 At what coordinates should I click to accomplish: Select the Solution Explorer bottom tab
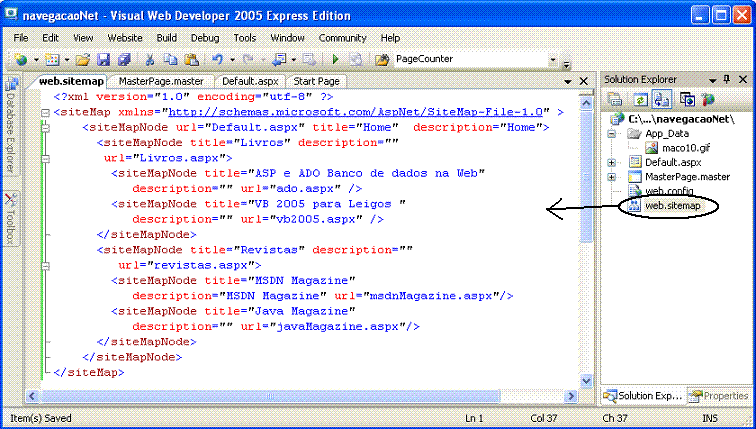point(643,396)
